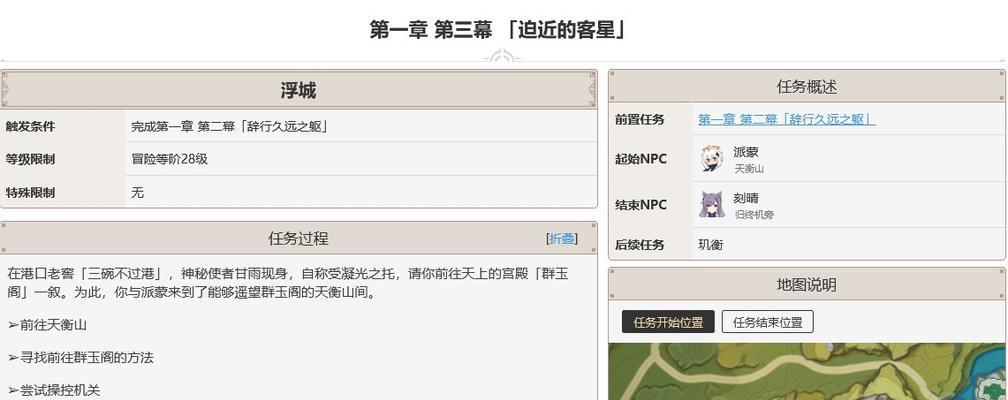
Task: Click the 后续任务 label
Action: point(640,245)
